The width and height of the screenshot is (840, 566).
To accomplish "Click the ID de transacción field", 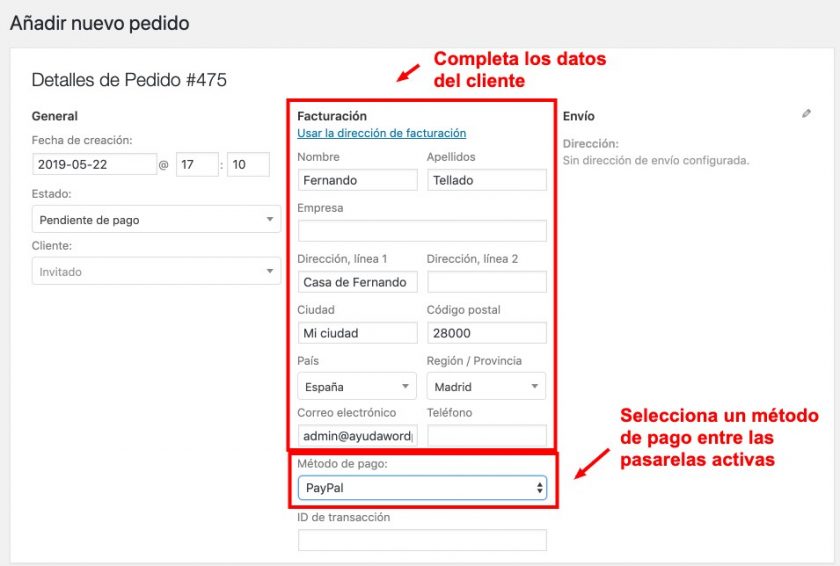I will (422, 540).
